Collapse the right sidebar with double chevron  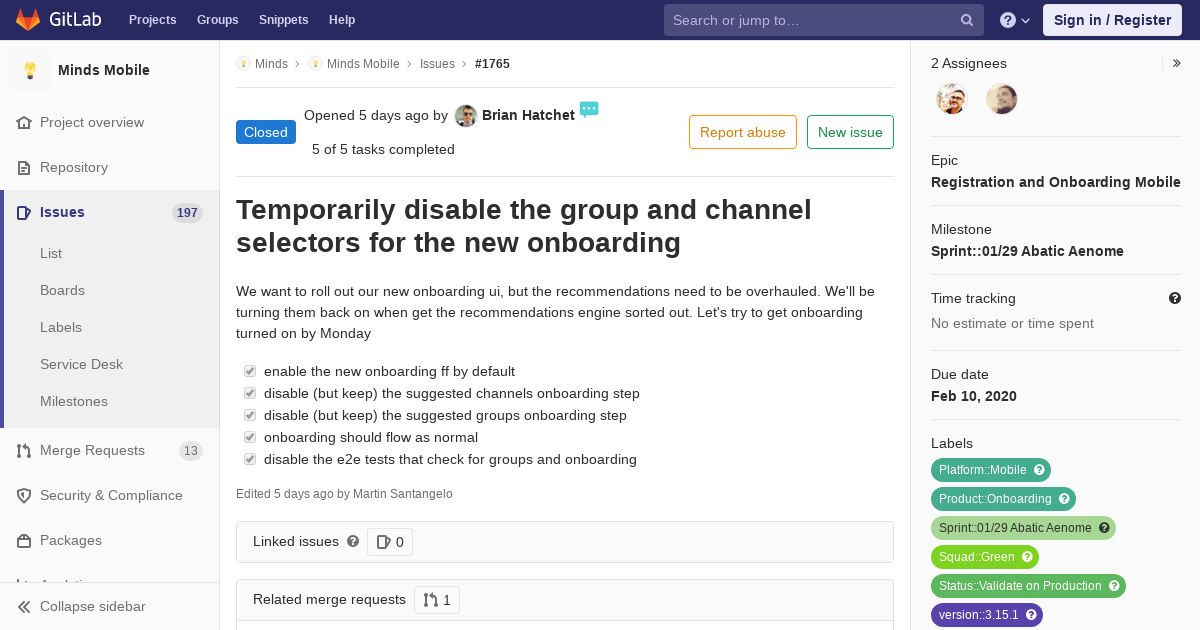pos(1177,63)
